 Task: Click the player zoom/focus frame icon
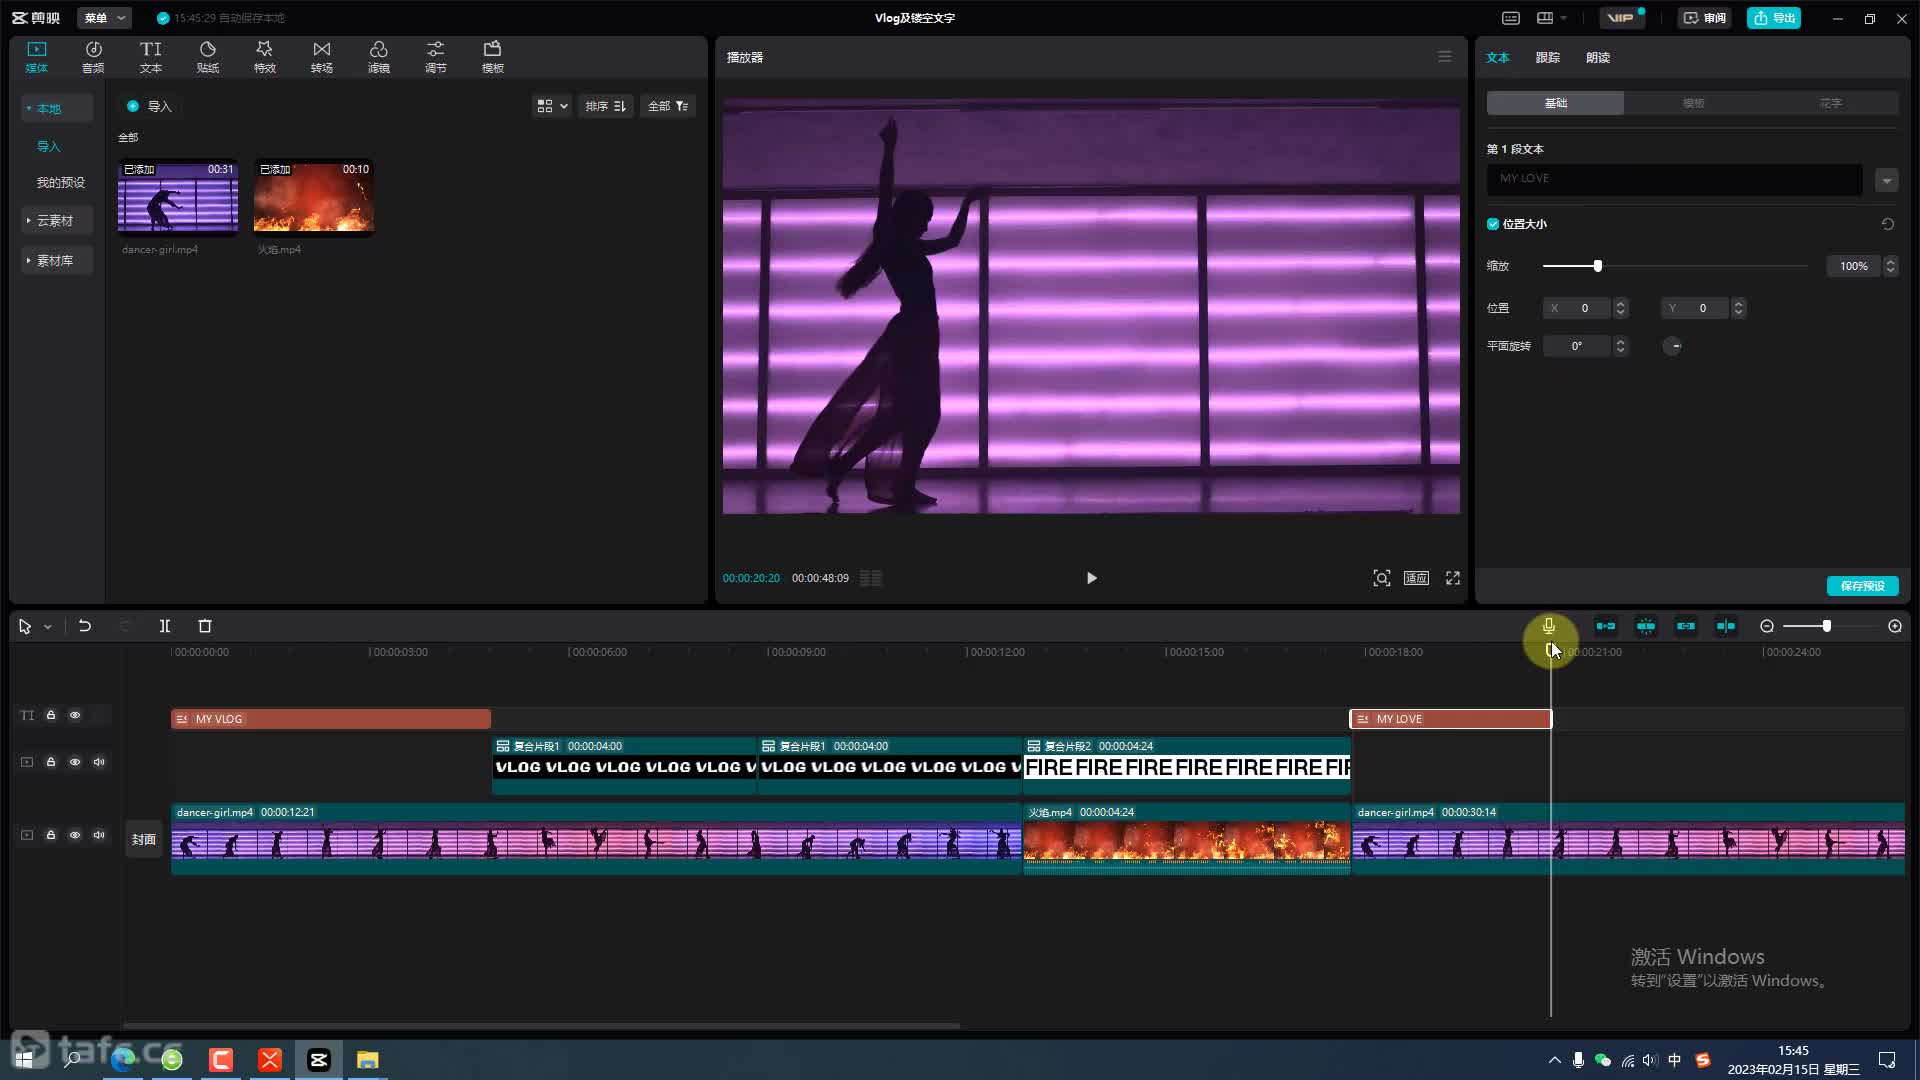(x=1381, y=578)
